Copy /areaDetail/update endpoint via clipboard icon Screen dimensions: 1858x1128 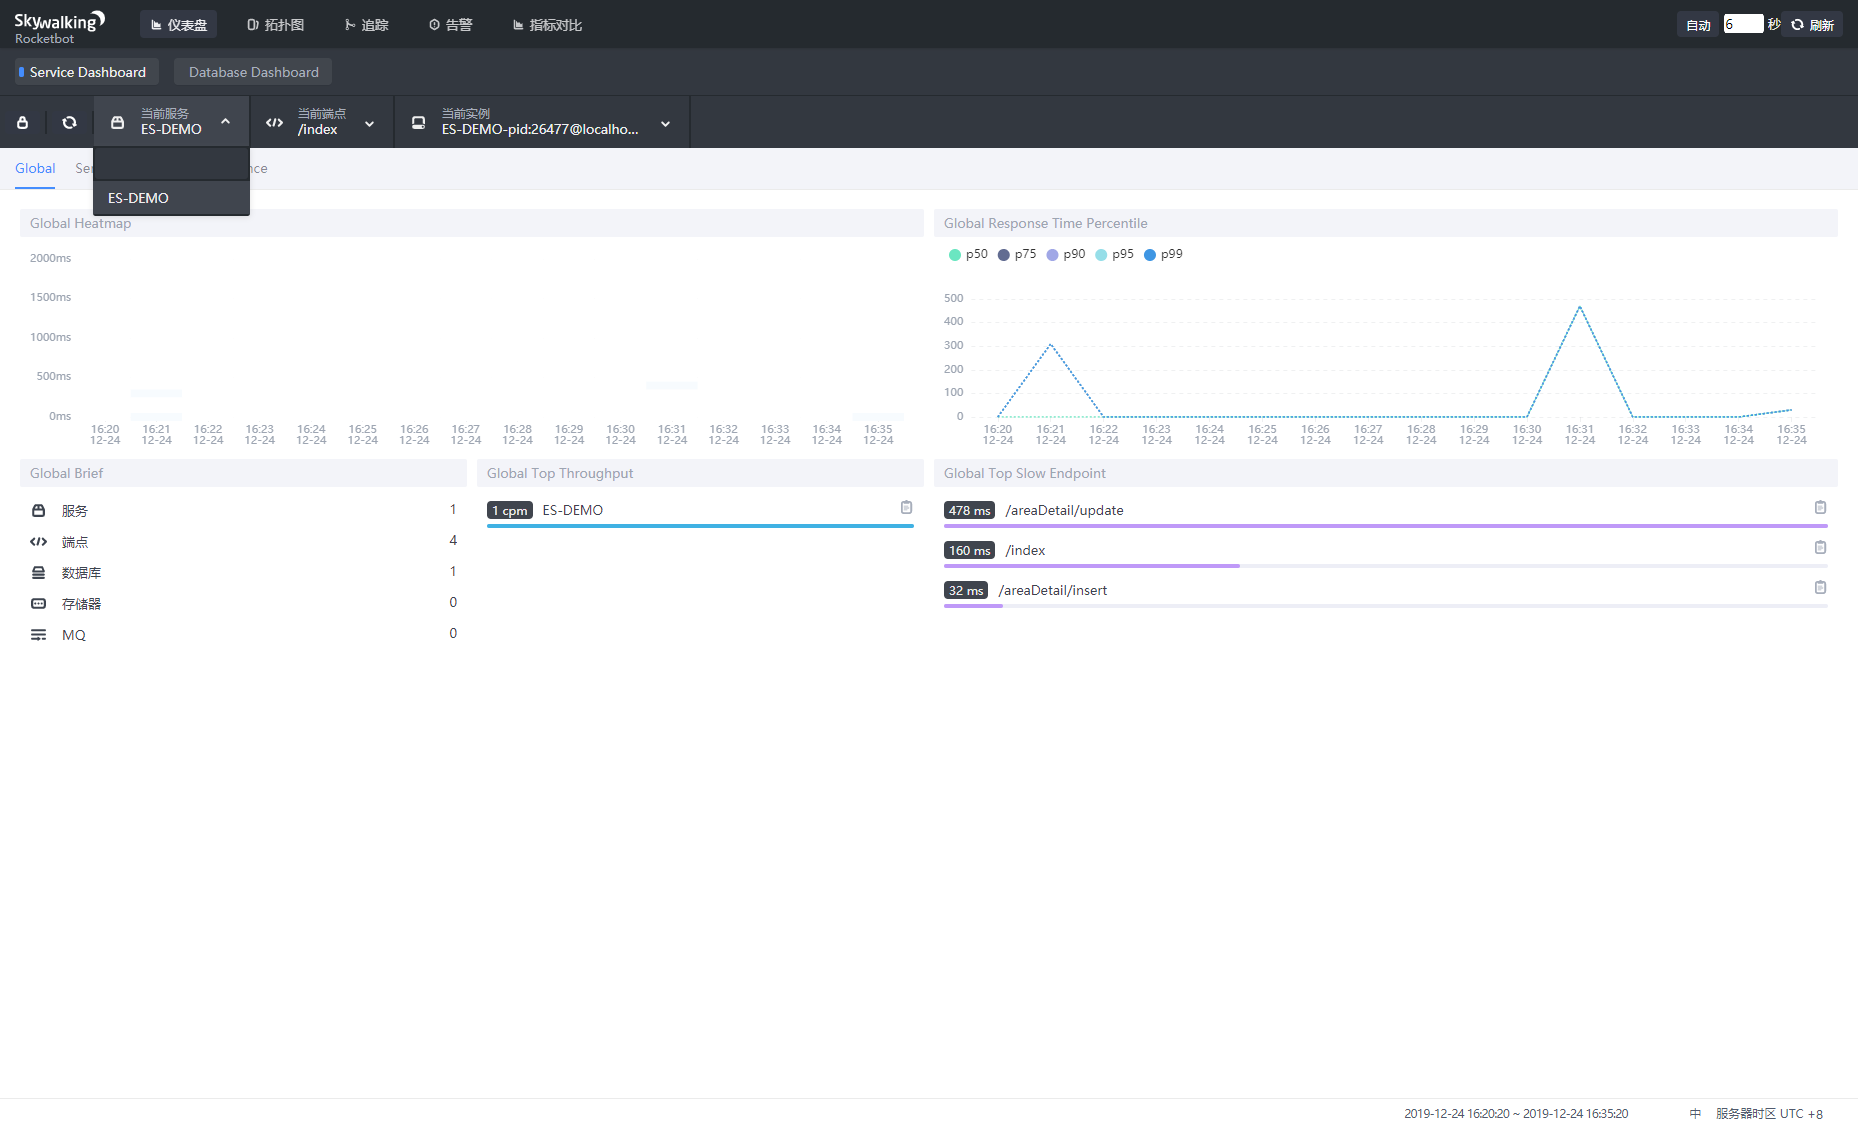tap(1820, 508)
